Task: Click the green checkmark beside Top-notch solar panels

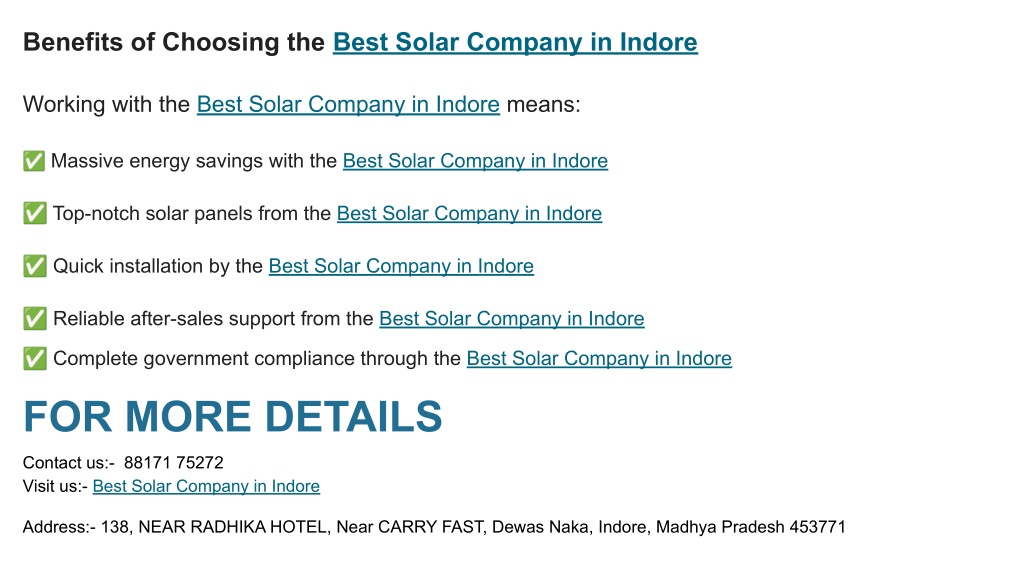Action: click(x=35, y=213)
